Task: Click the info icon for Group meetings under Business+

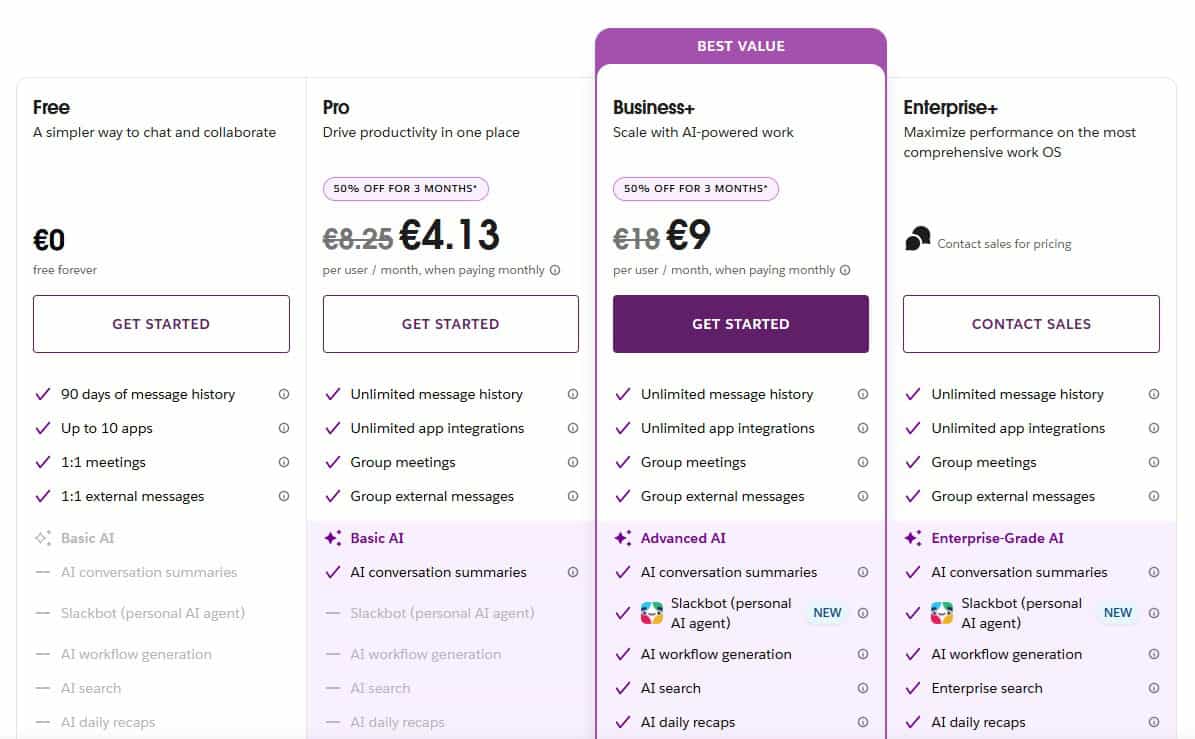Action: tap(863, 462)
